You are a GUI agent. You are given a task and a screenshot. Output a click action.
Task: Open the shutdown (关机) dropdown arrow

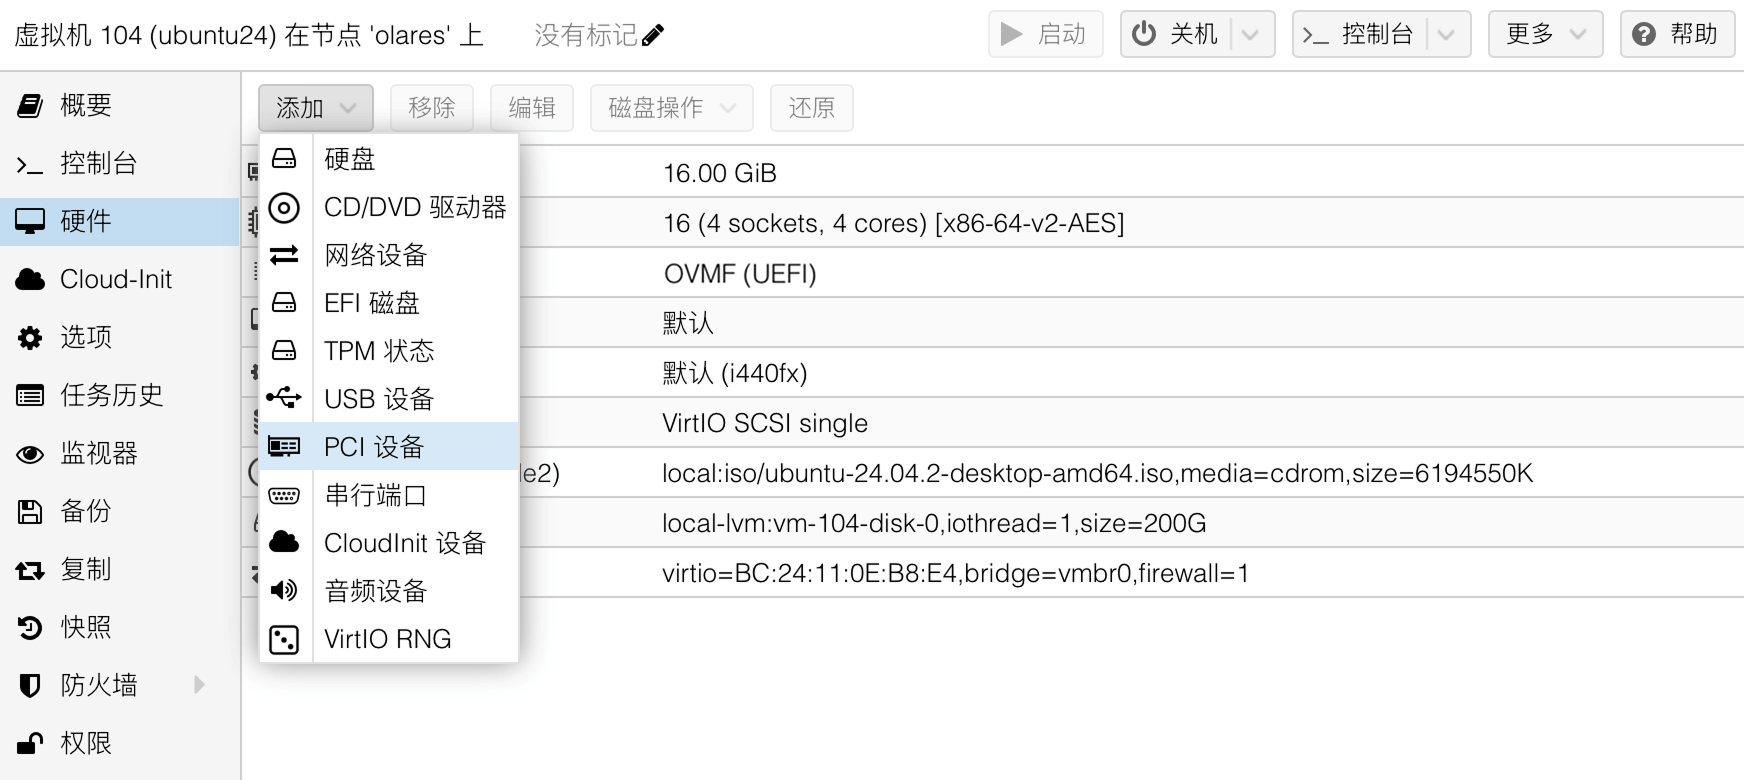pyautogui.click(x=1250, y=35)
